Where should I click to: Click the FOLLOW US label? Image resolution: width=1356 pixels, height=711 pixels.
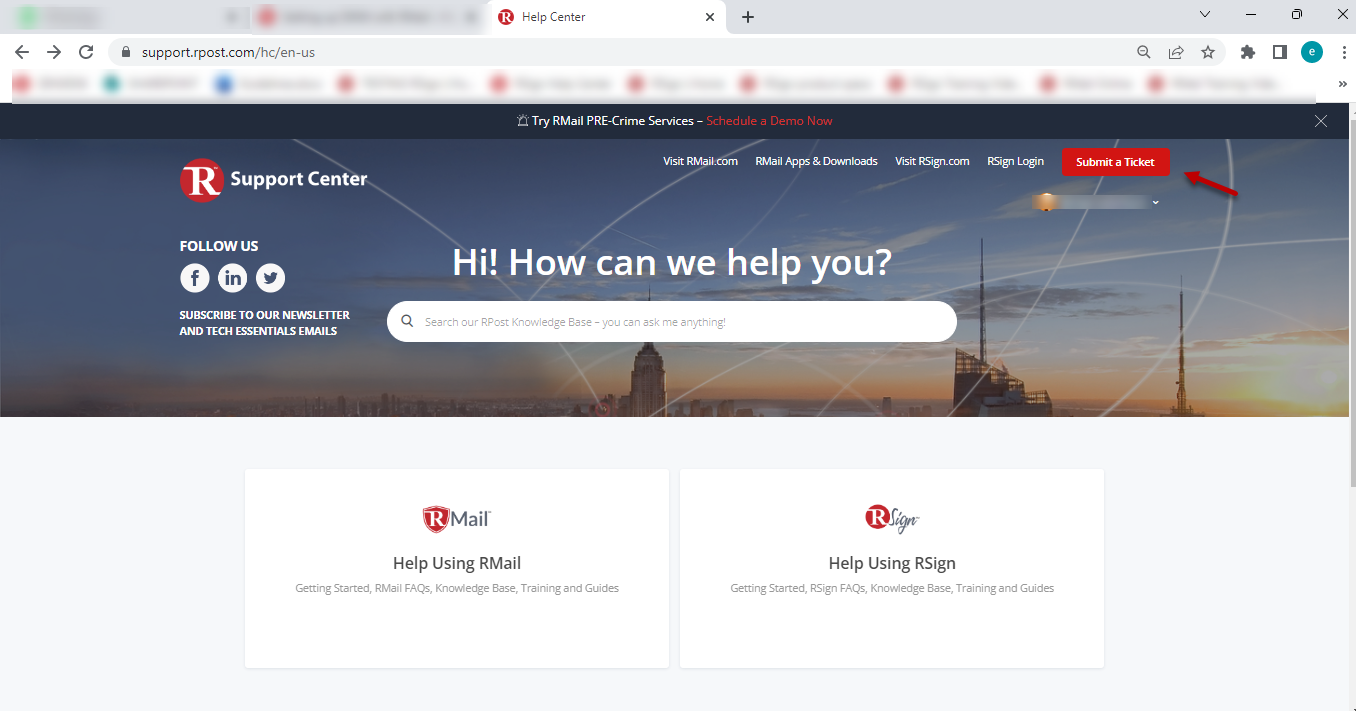tap(219, 246)
